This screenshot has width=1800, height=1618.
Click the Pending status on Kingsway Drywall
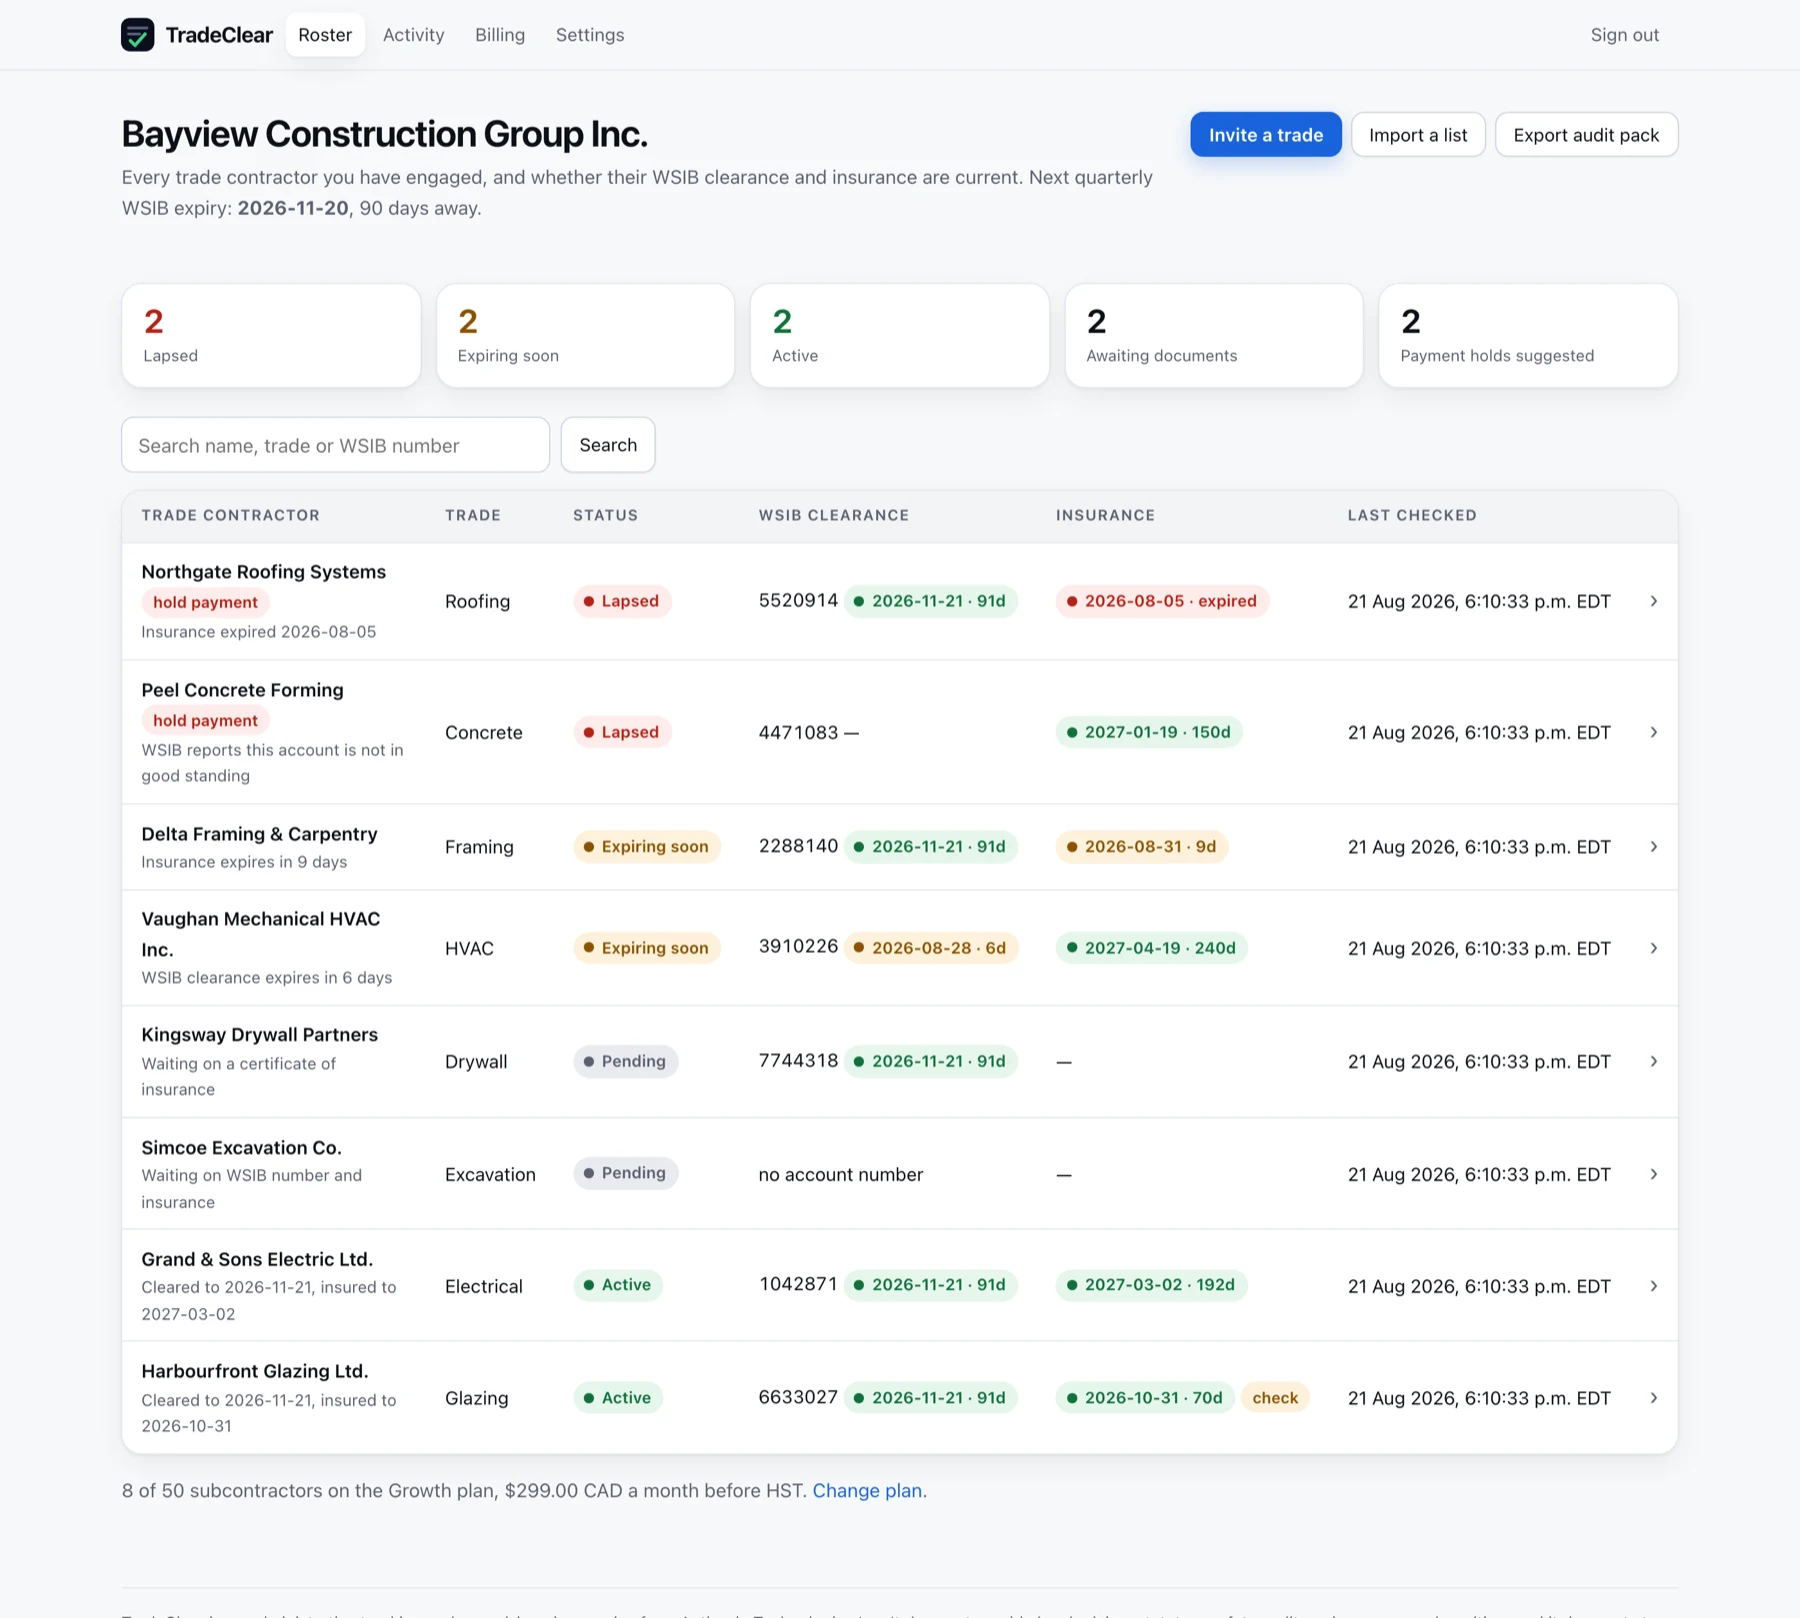click(x=626, y=1061)
